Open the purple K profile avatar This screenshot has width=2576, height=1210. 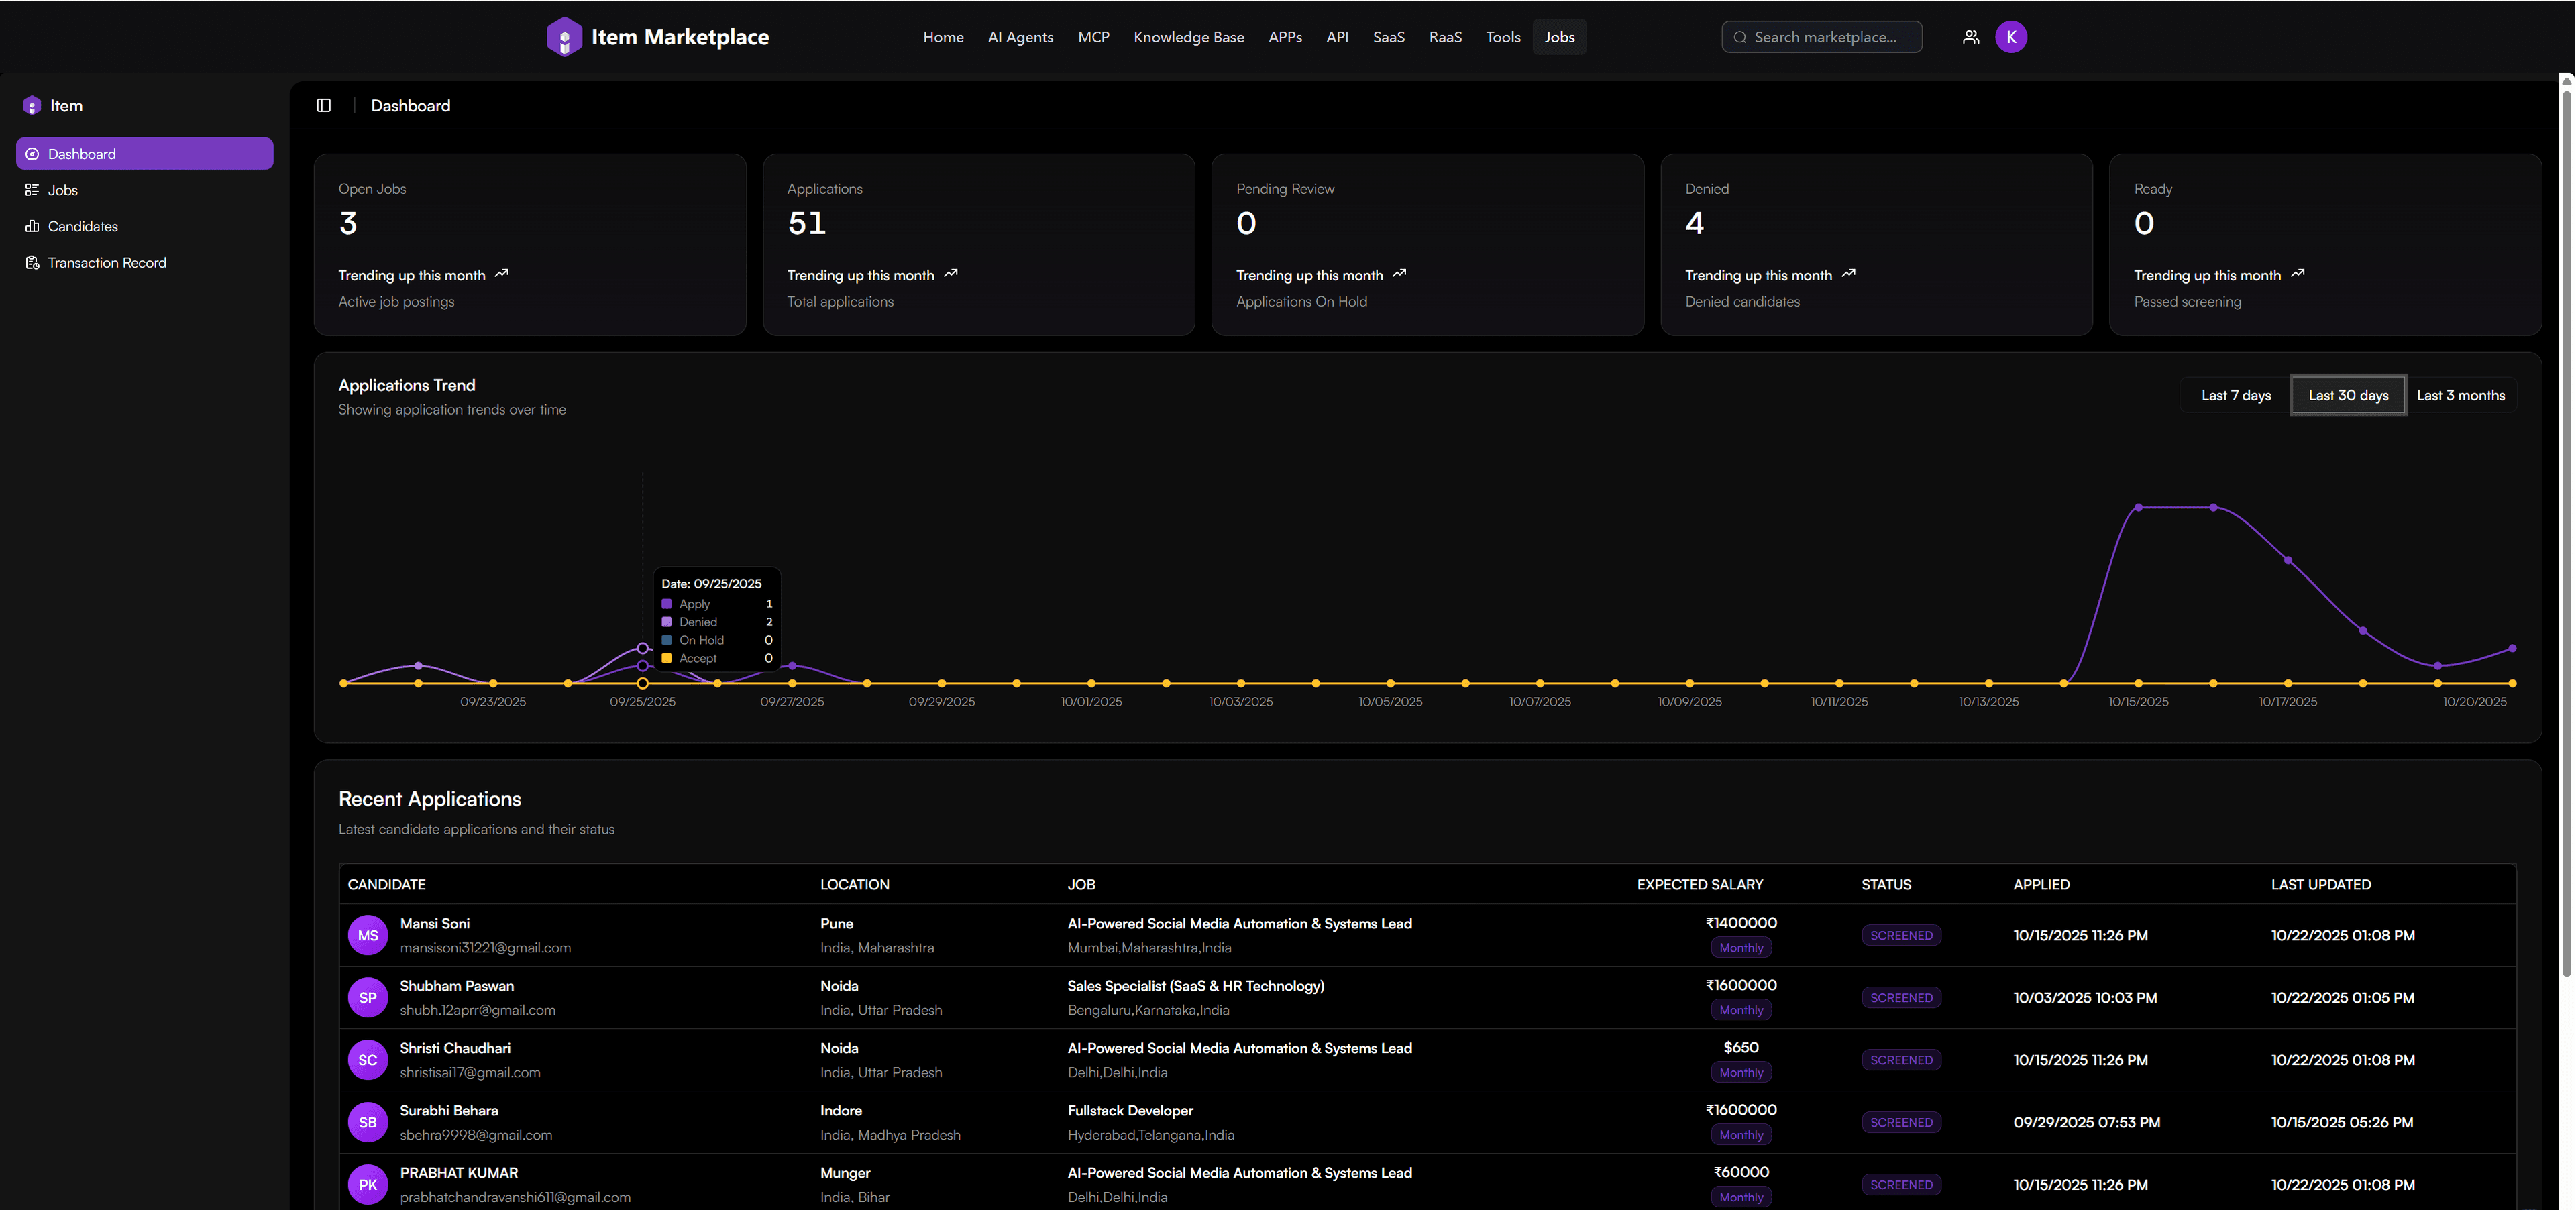(2010, 37)
